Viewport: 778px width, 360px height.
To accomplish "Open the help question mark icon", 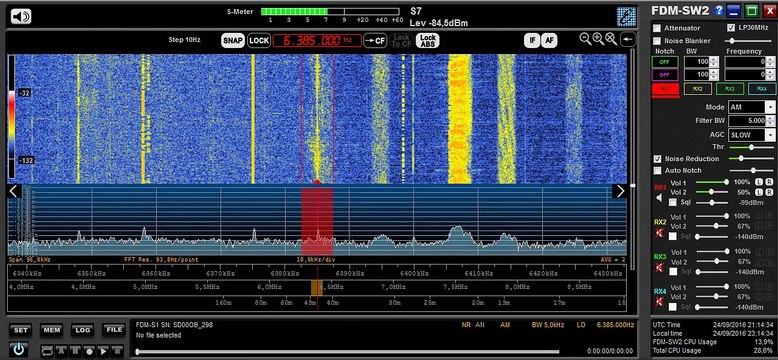I will pyautogui.click(x=718, y=10).
